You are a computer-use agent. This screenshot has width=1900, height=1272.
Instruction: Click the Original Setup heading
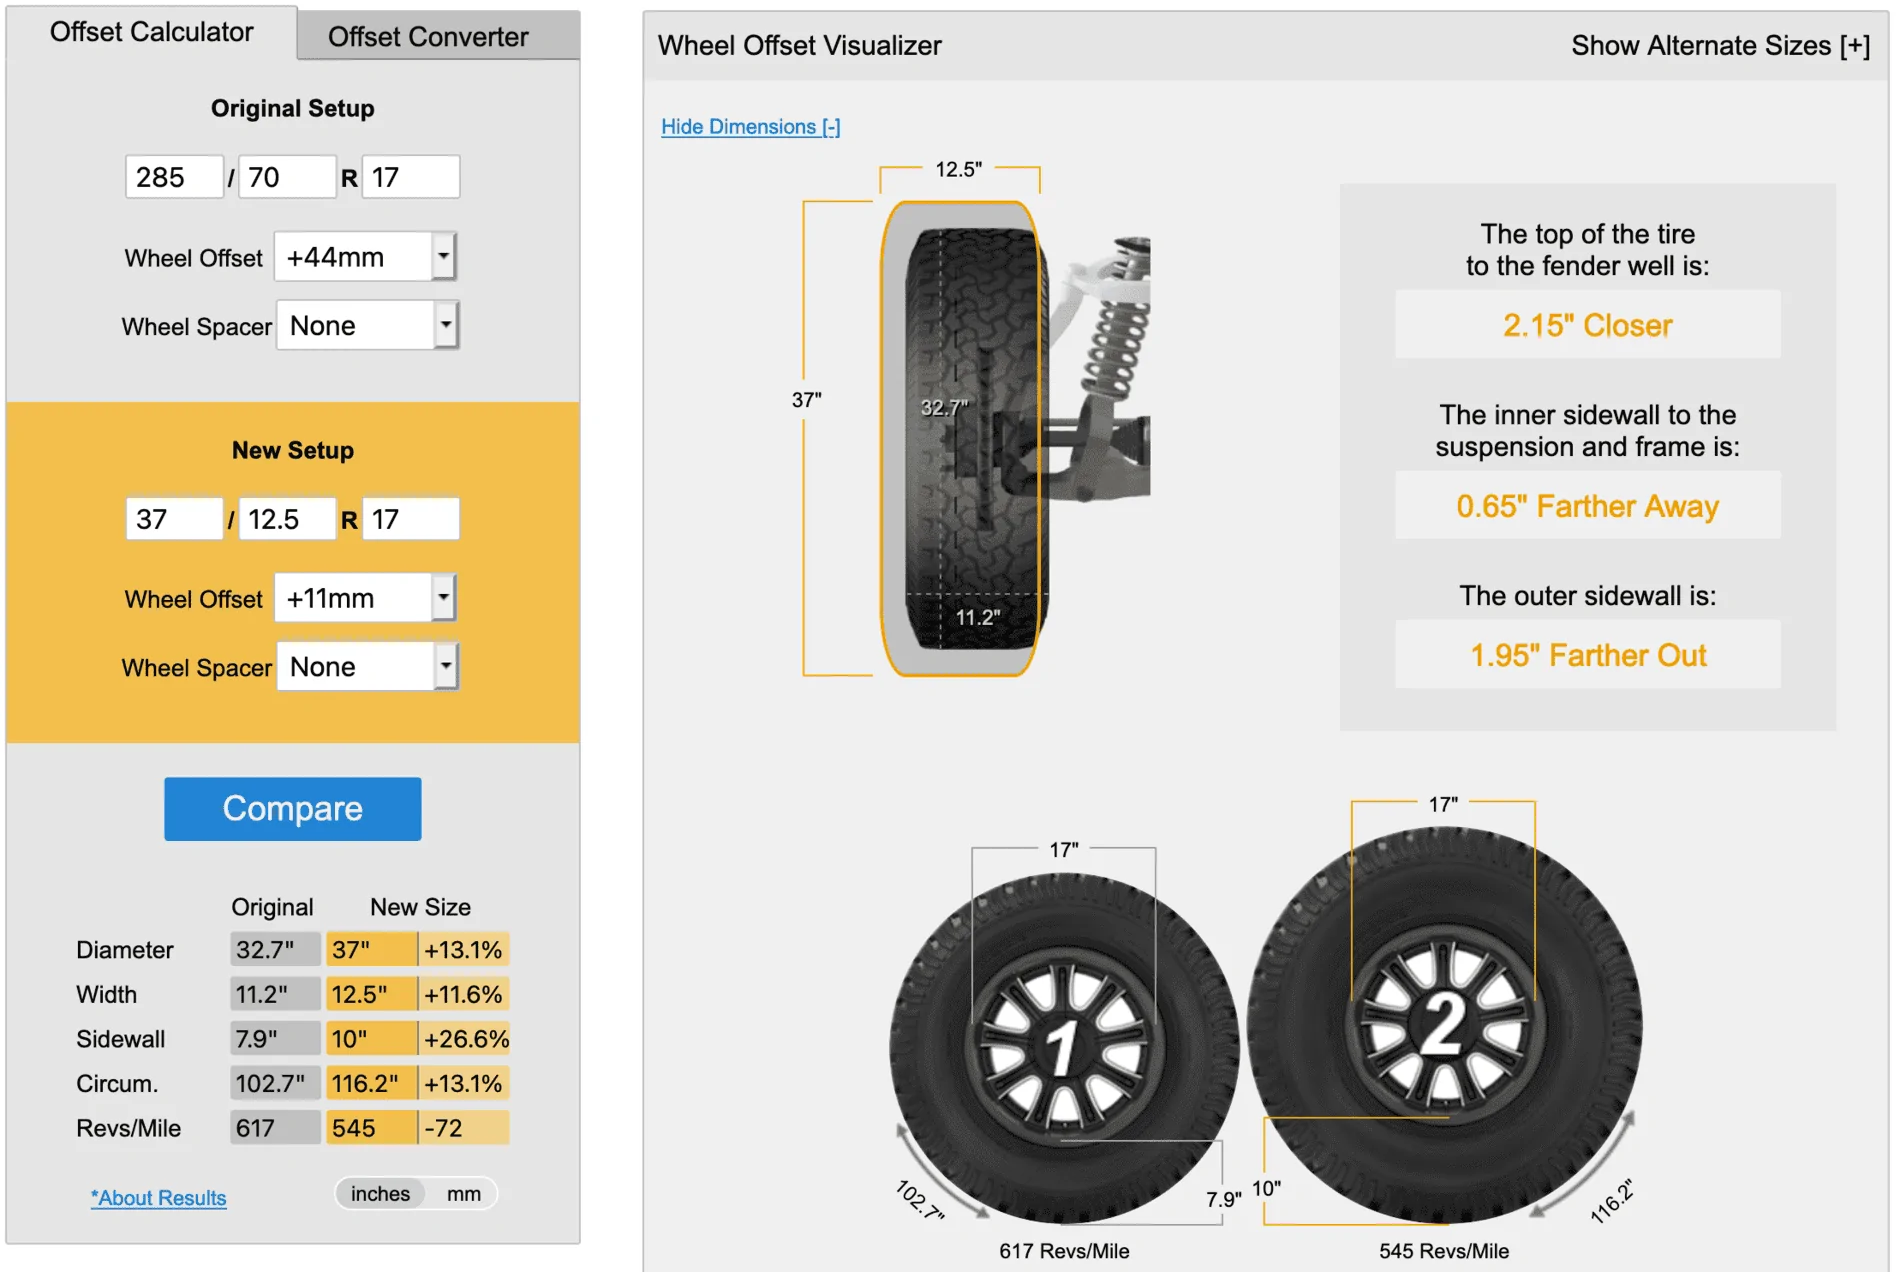coord(293,108)
